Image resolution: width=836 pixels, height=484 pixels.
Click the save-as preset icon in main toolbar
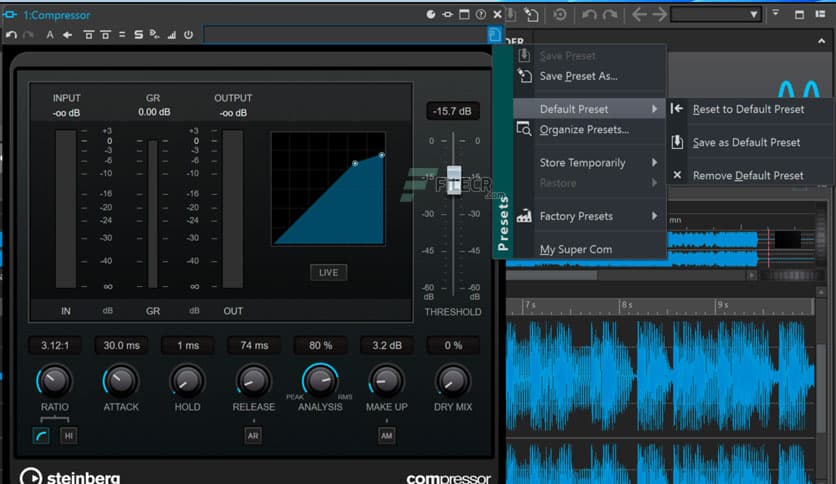531,15
